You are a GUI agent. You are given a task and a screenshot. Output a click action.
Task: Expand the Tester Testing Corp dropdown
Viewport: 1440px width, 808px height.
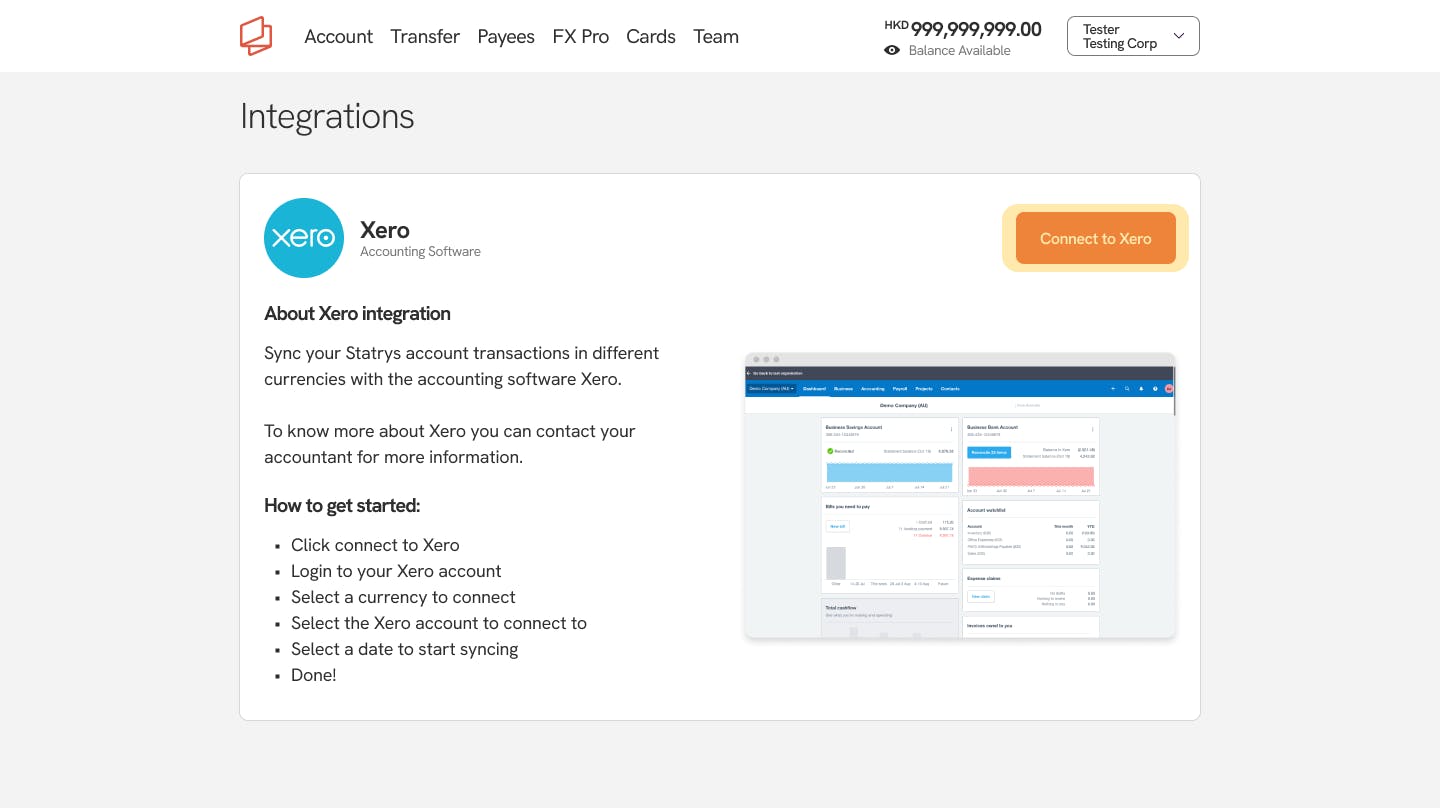click(1133, 36)
